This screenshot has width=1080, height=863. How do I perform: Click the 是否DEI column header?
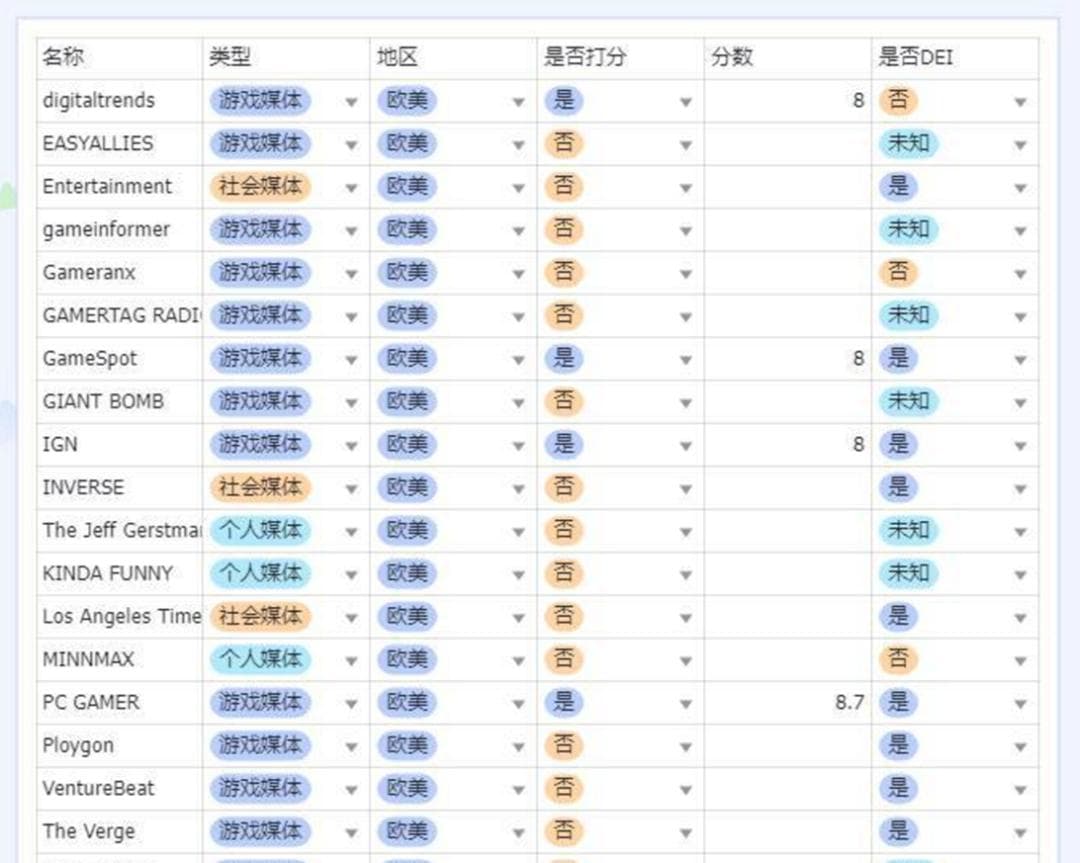tap(915, 58)
